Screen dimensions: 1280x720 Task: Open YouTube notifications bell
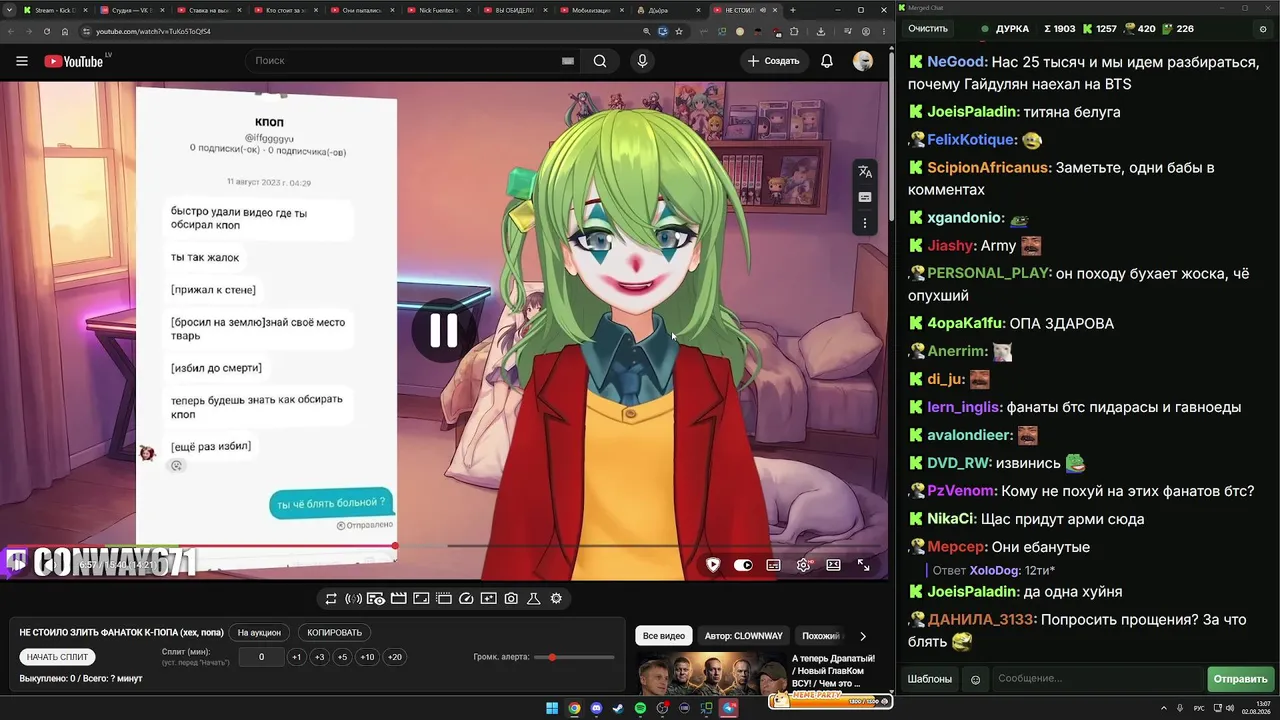tap(827, 61)
